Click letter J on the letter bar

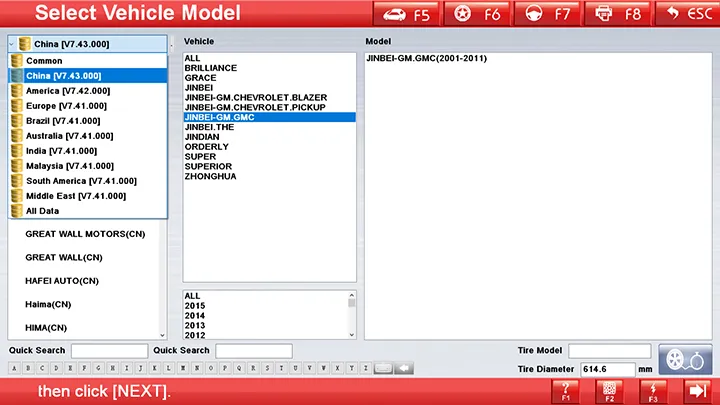[x=141, y=368]
